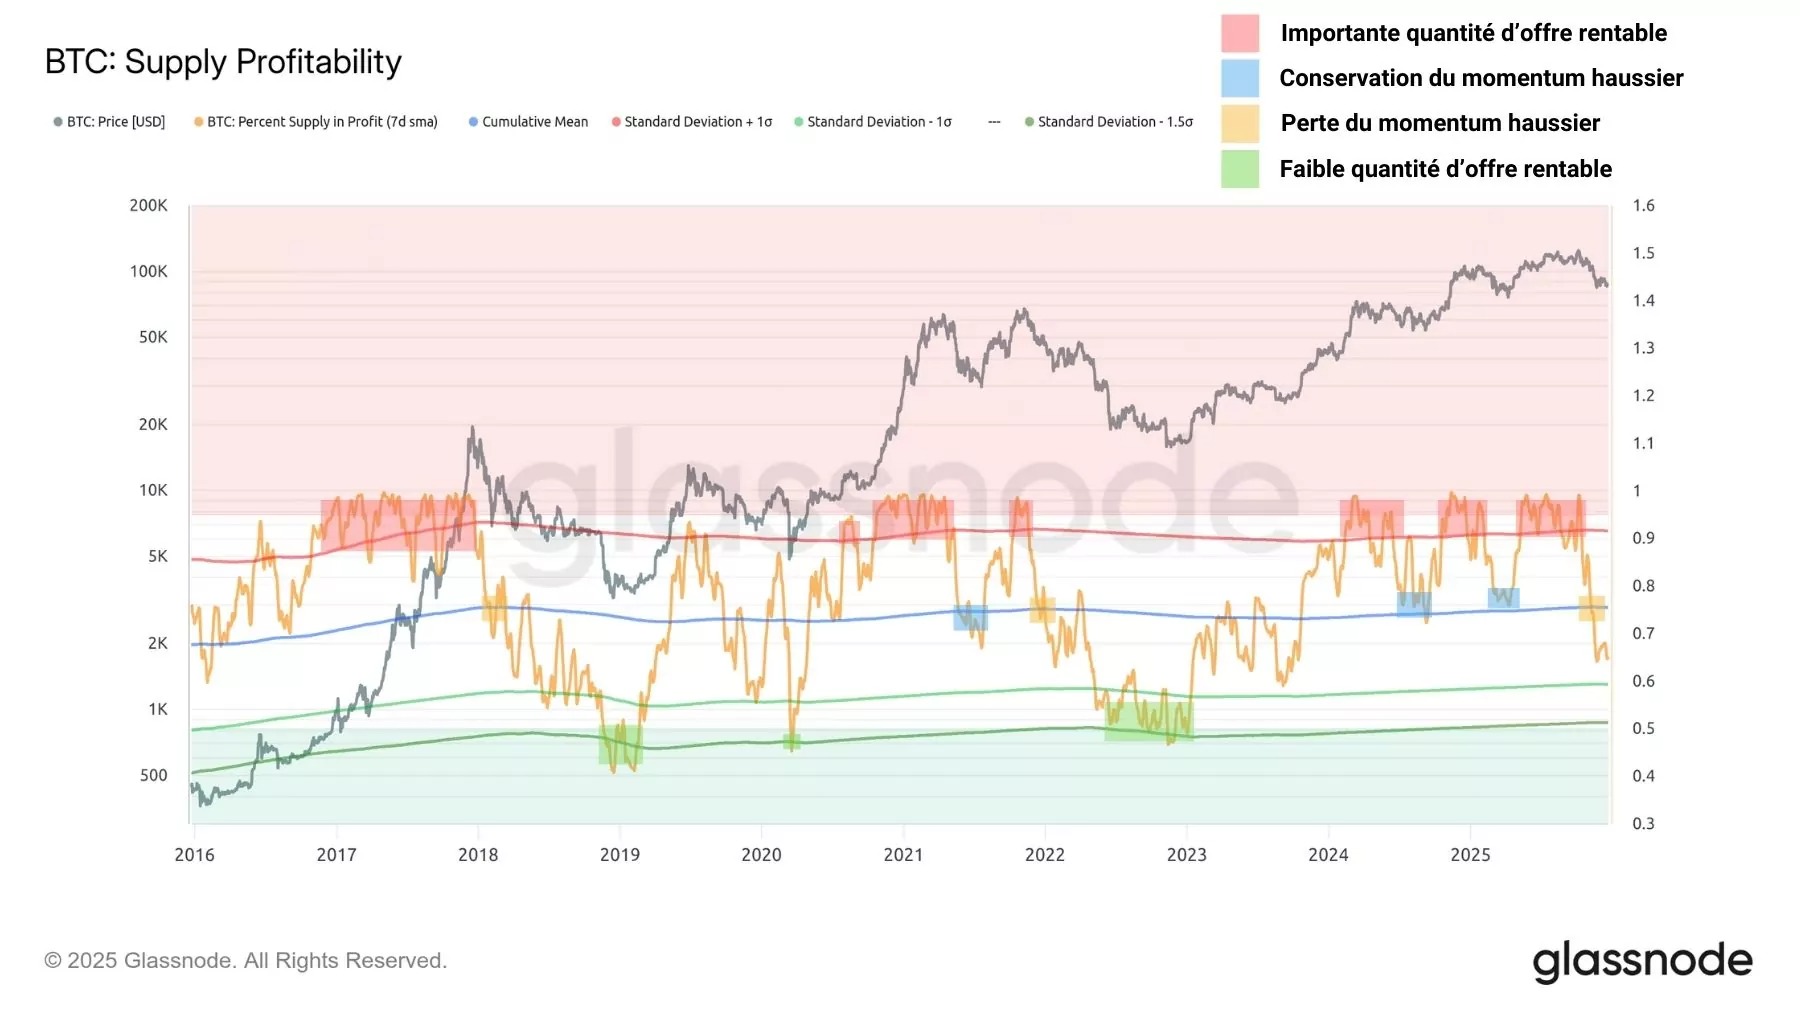
Task: Click the glassnode logo in bottom corner
Action: pos(1643,961)
